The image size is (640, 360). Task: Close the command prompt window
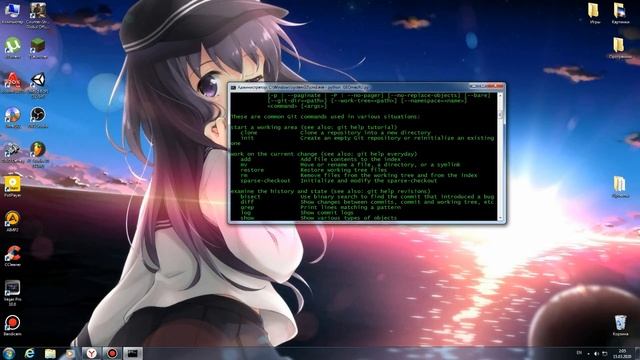click(x=496, y=86)
